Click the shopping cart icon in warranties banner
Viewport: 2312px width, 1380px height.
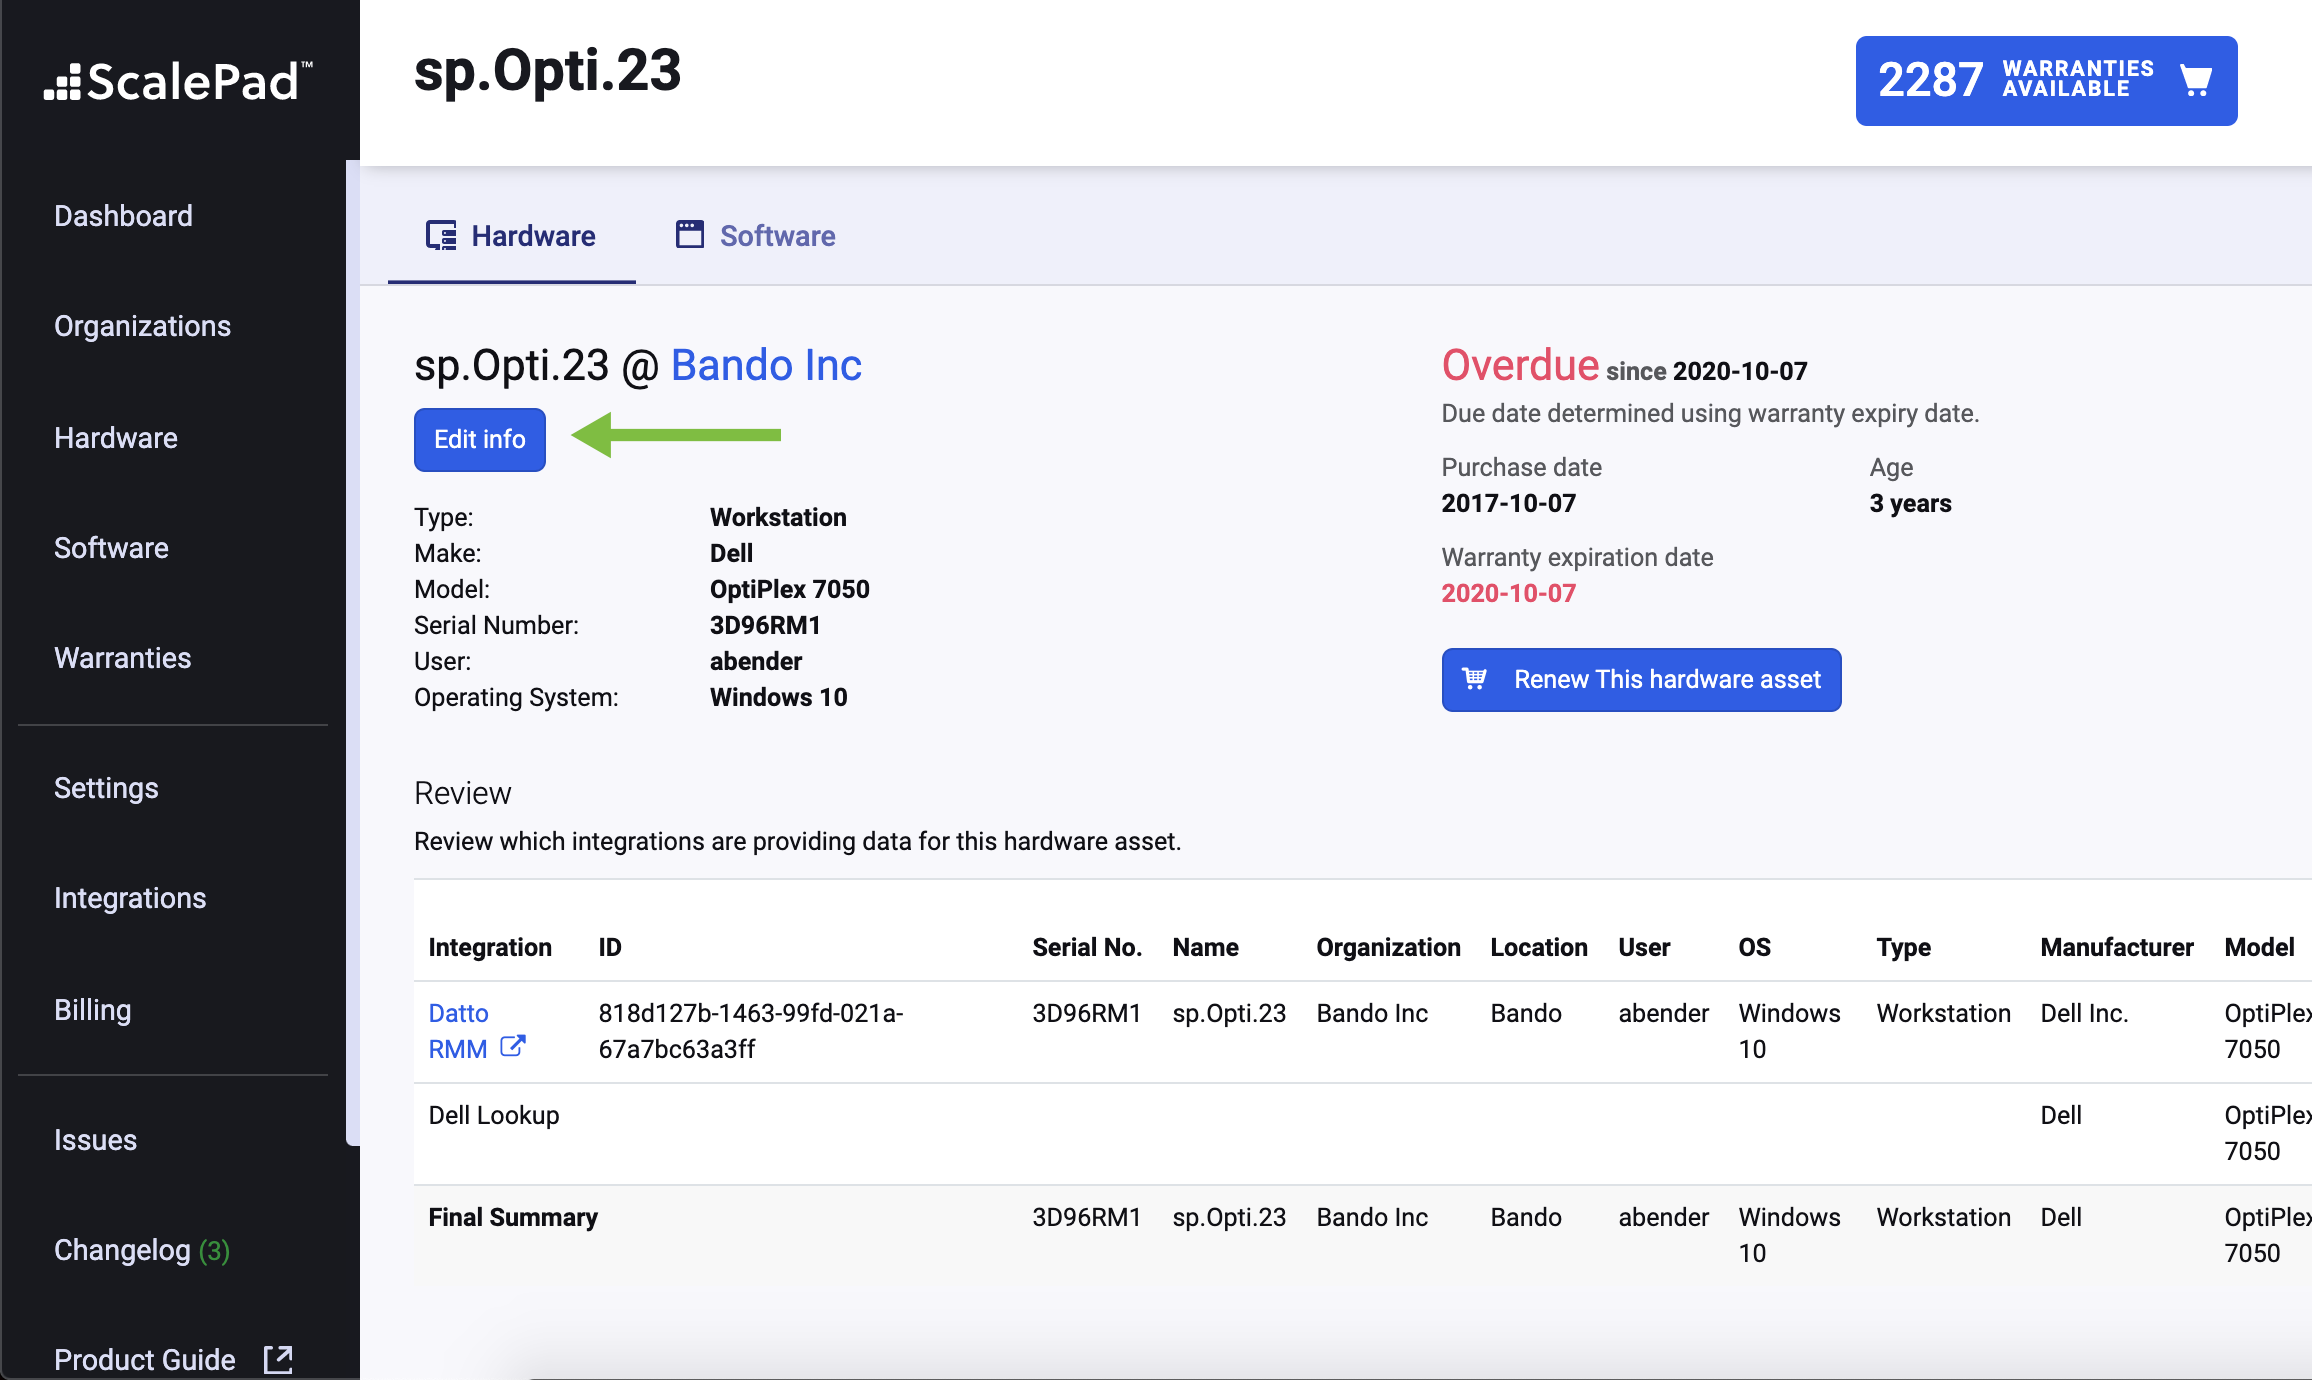(x=2195, y=80)
